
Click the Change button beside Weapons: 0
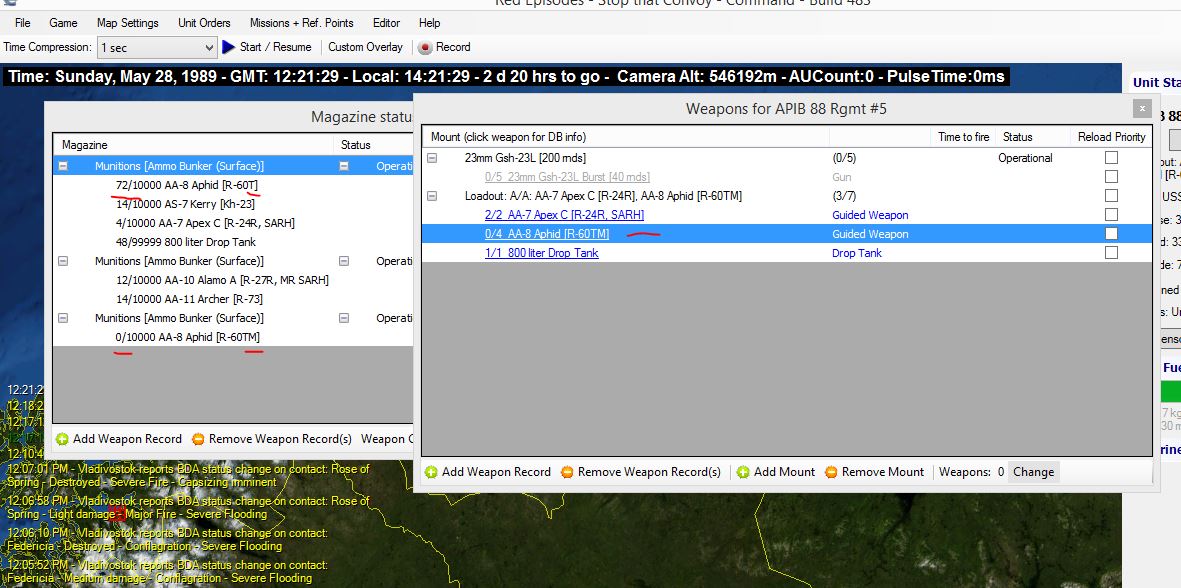coord(1033,472)
